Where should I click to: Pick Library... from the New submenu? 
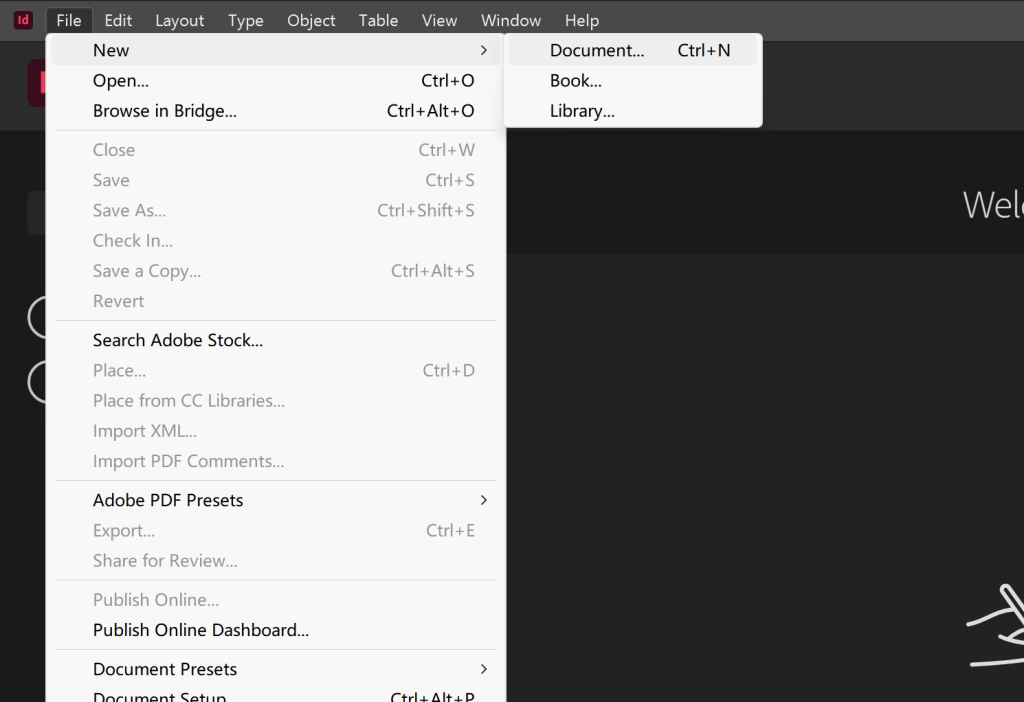pos(582,111)
